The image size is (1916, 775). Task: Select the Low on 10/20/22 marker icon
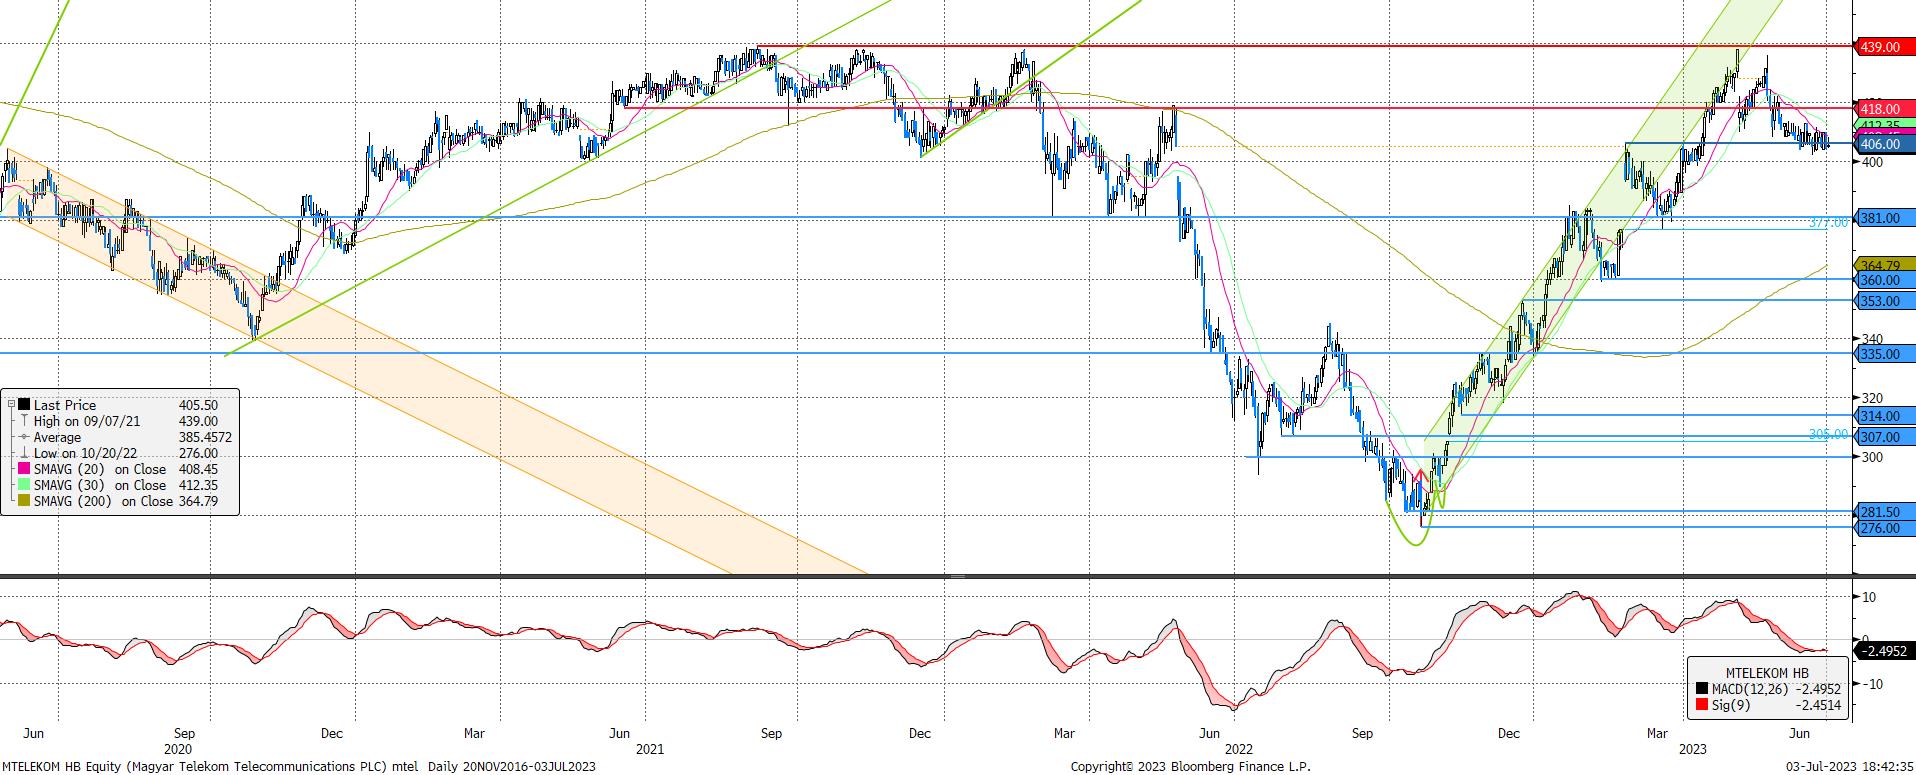tap(24, 453)
